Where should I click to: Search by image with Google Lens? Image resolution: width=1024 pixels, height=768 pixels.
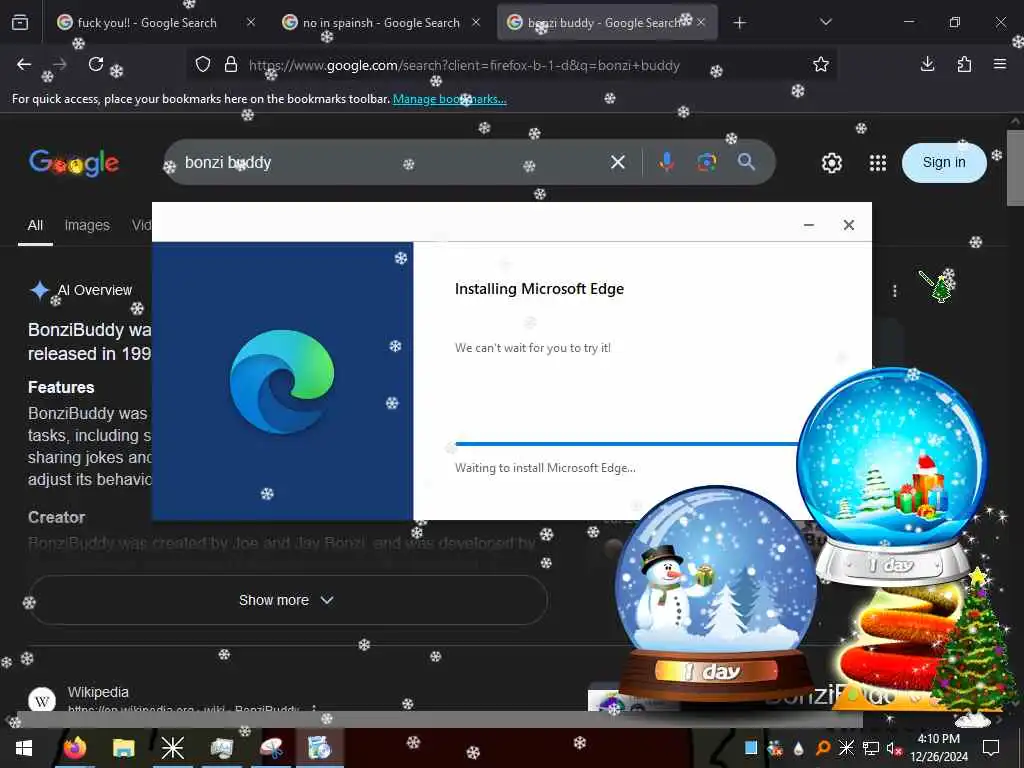[x=707, y=162]
